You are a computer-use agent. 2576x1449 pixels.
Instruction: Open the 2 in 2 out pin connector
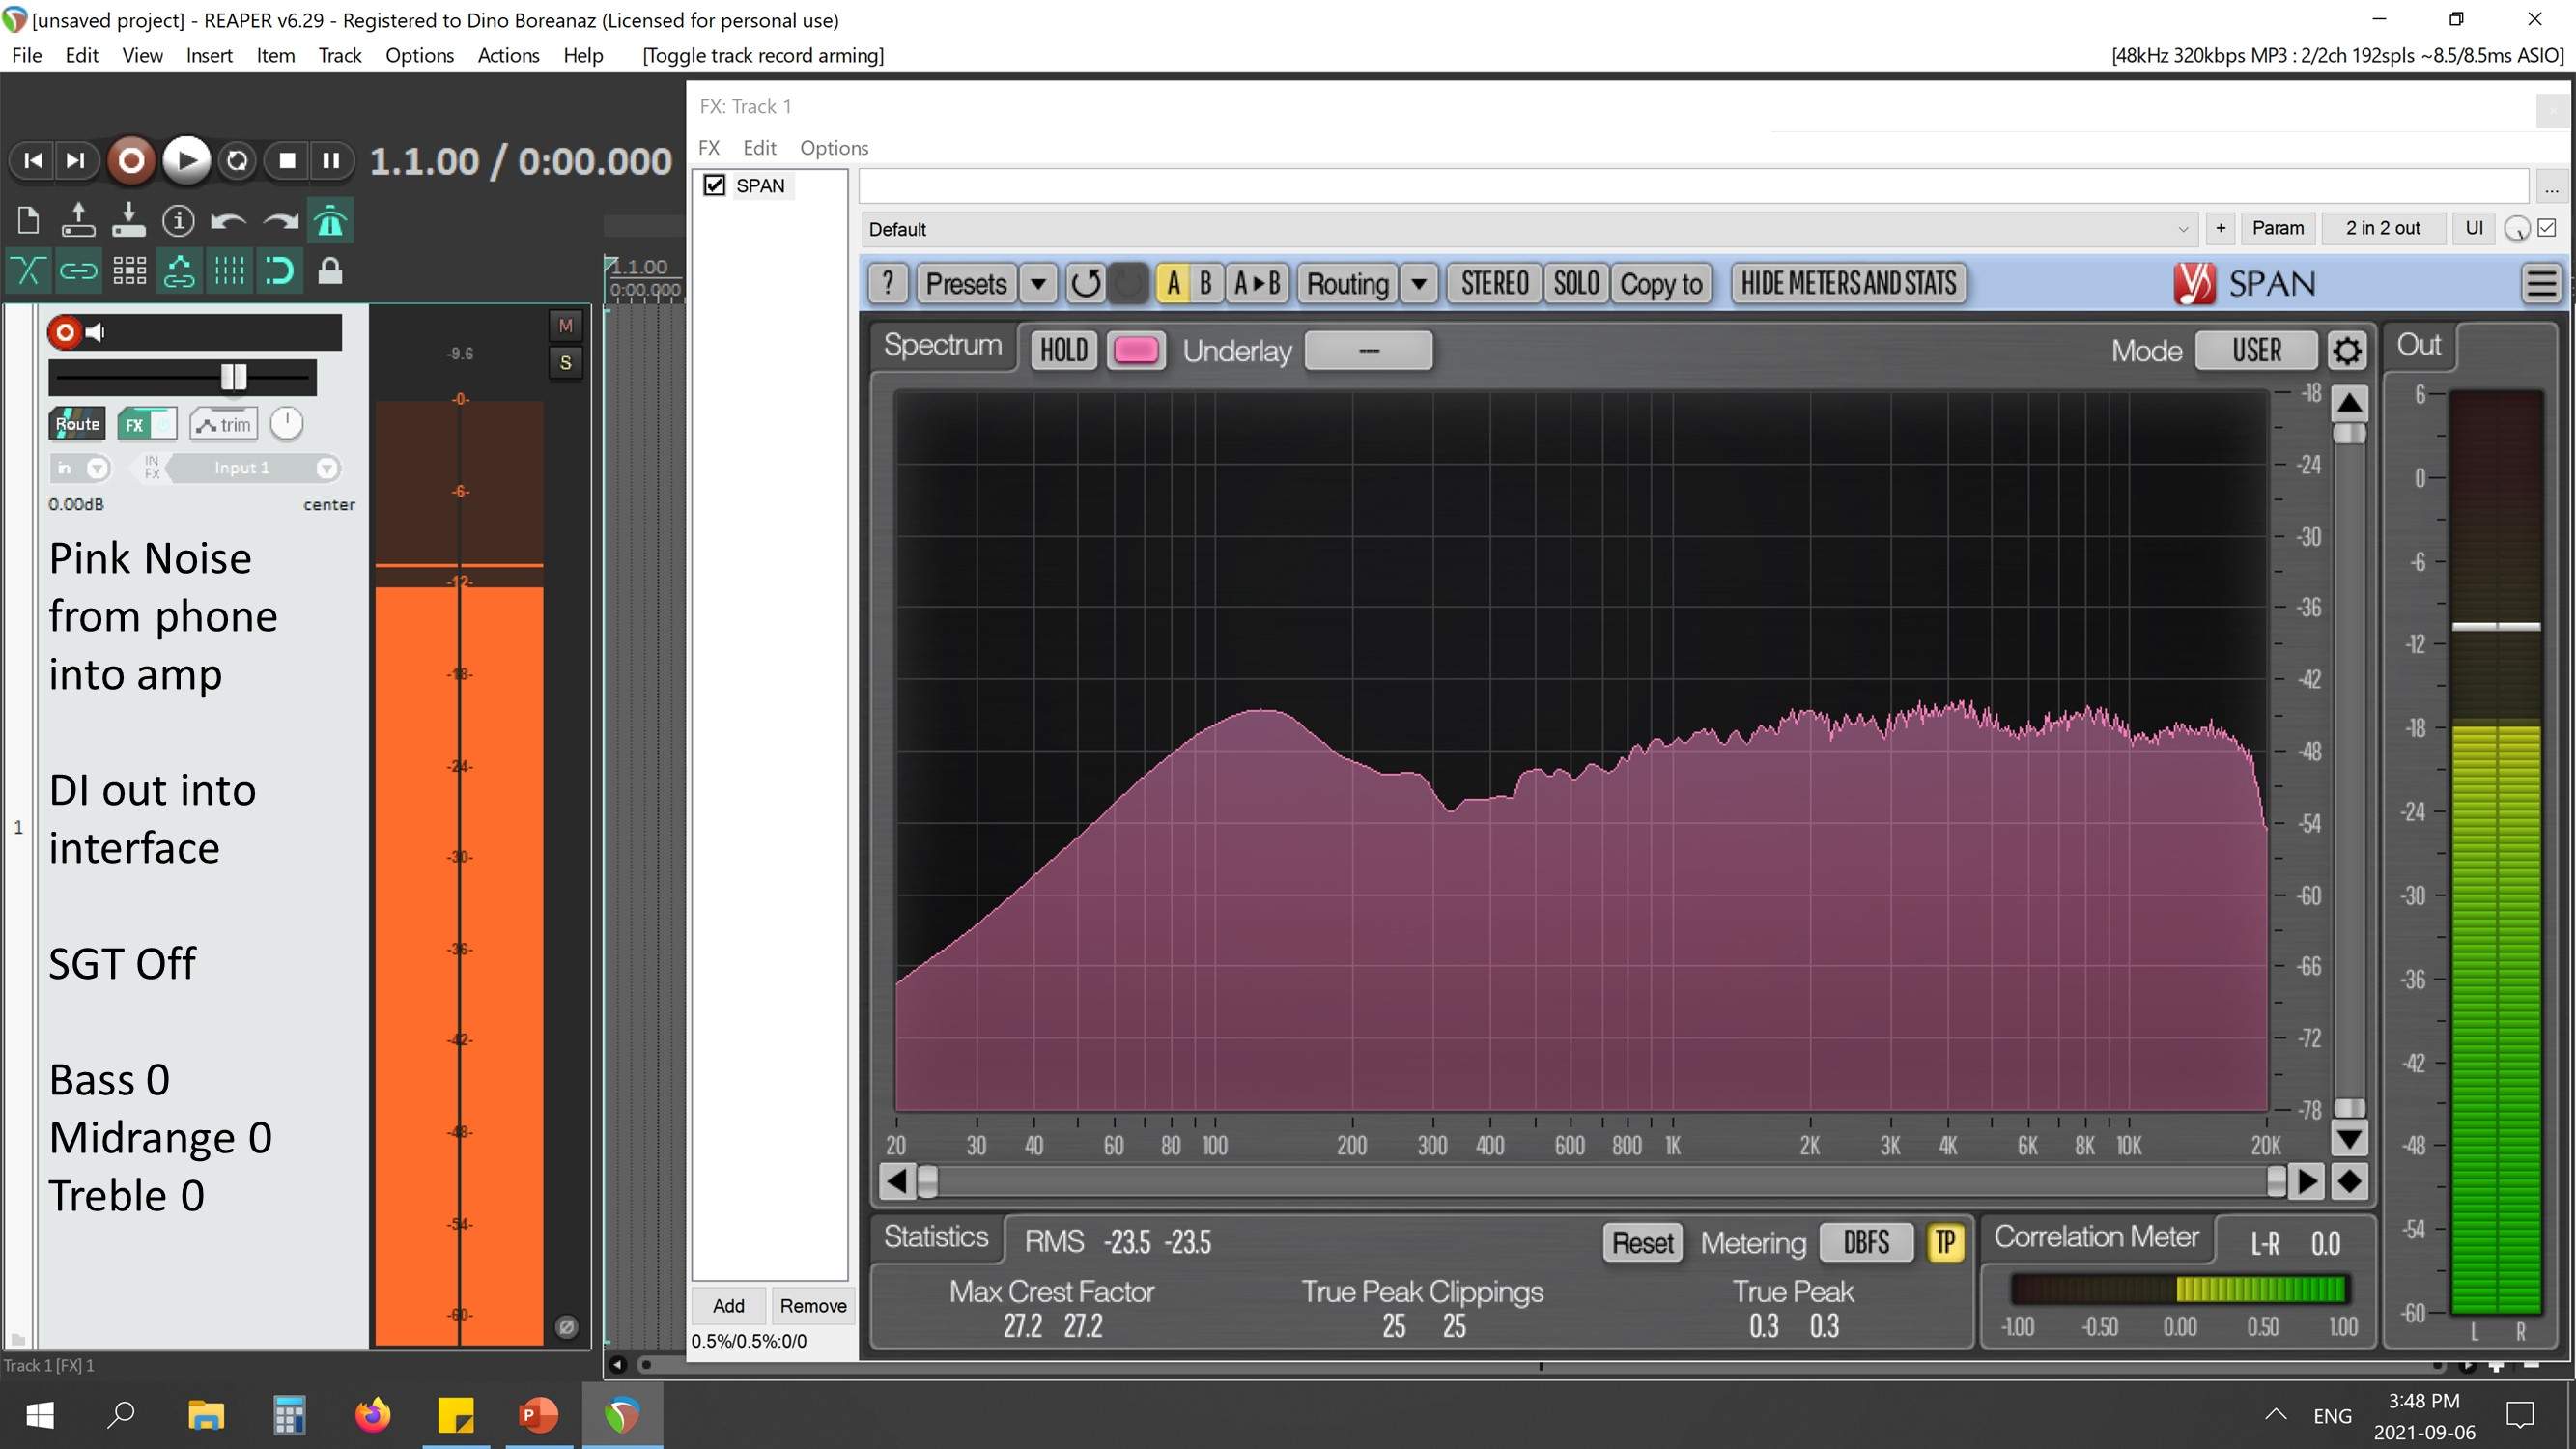pos(2383,228)
